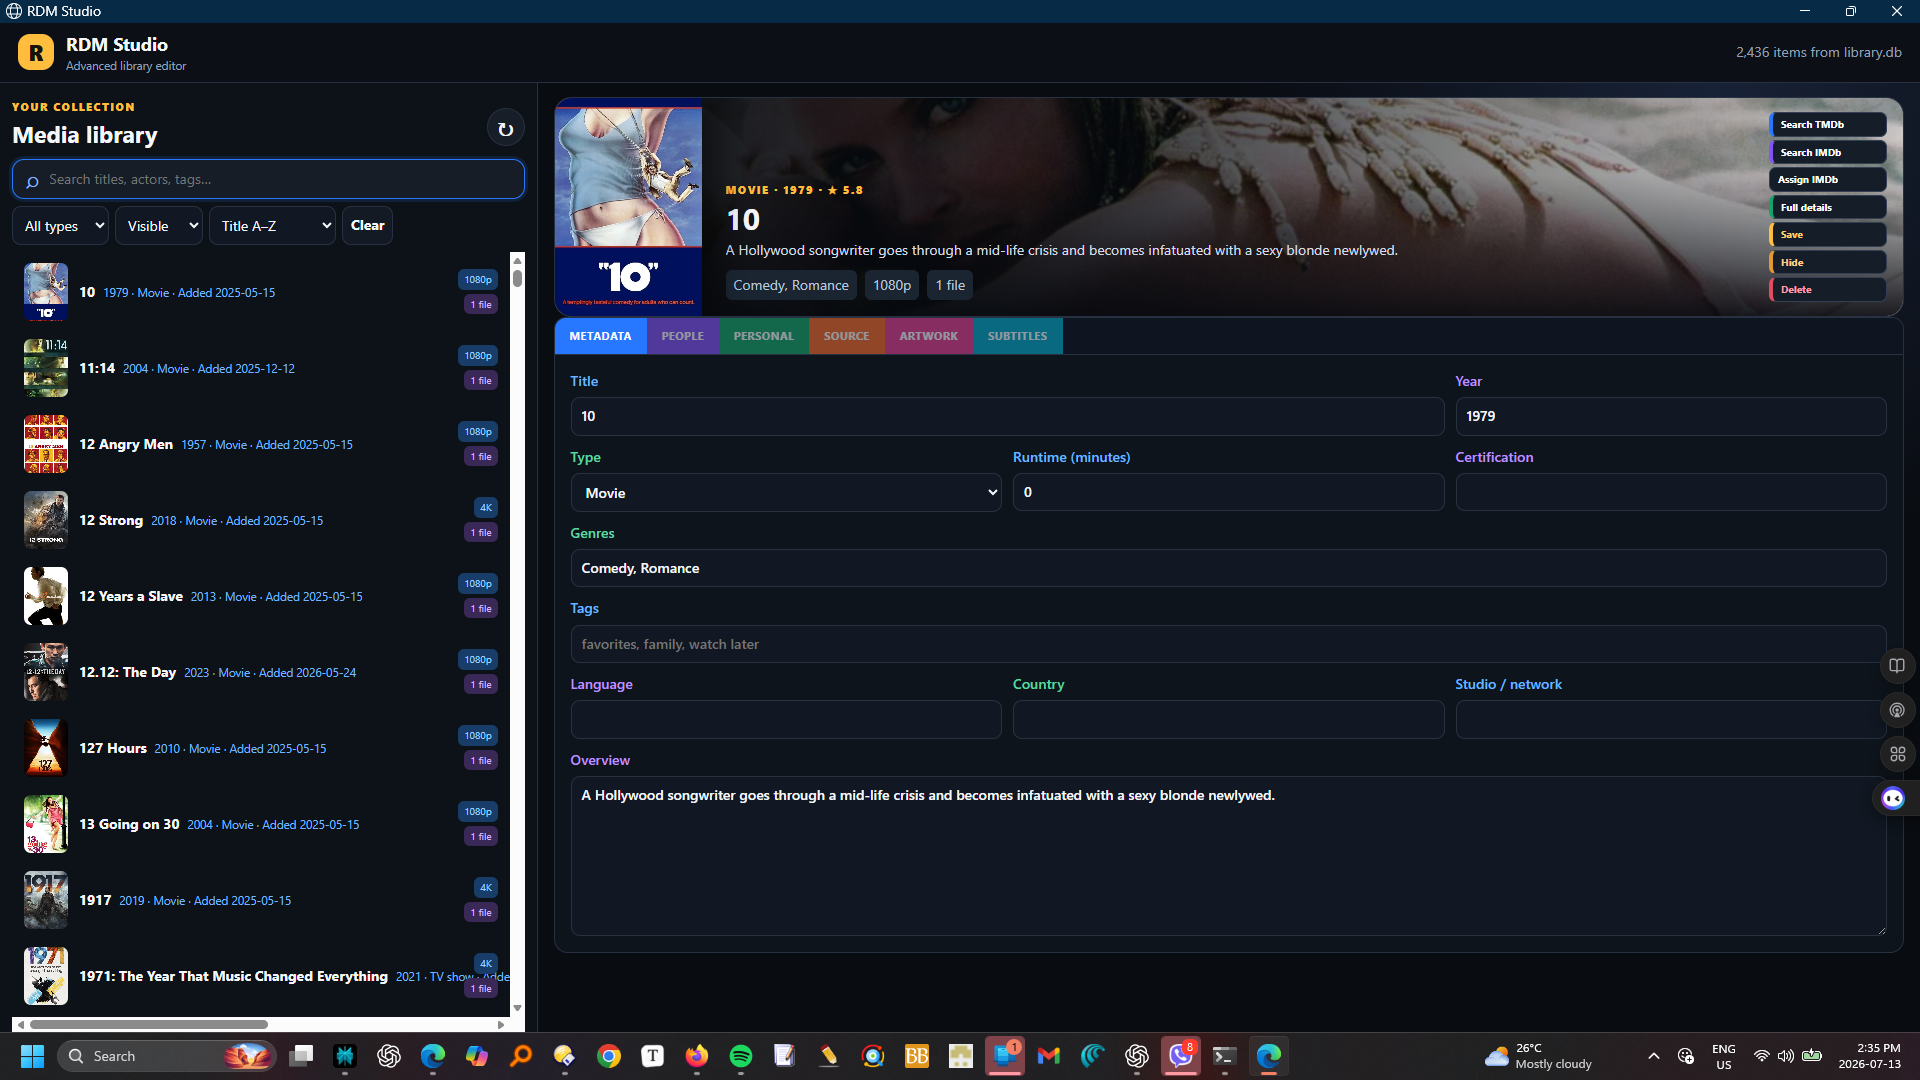The image size is (1920, 1080).
Task: Click the magnifier search app on taskbar
Action: pos(521,1056)
